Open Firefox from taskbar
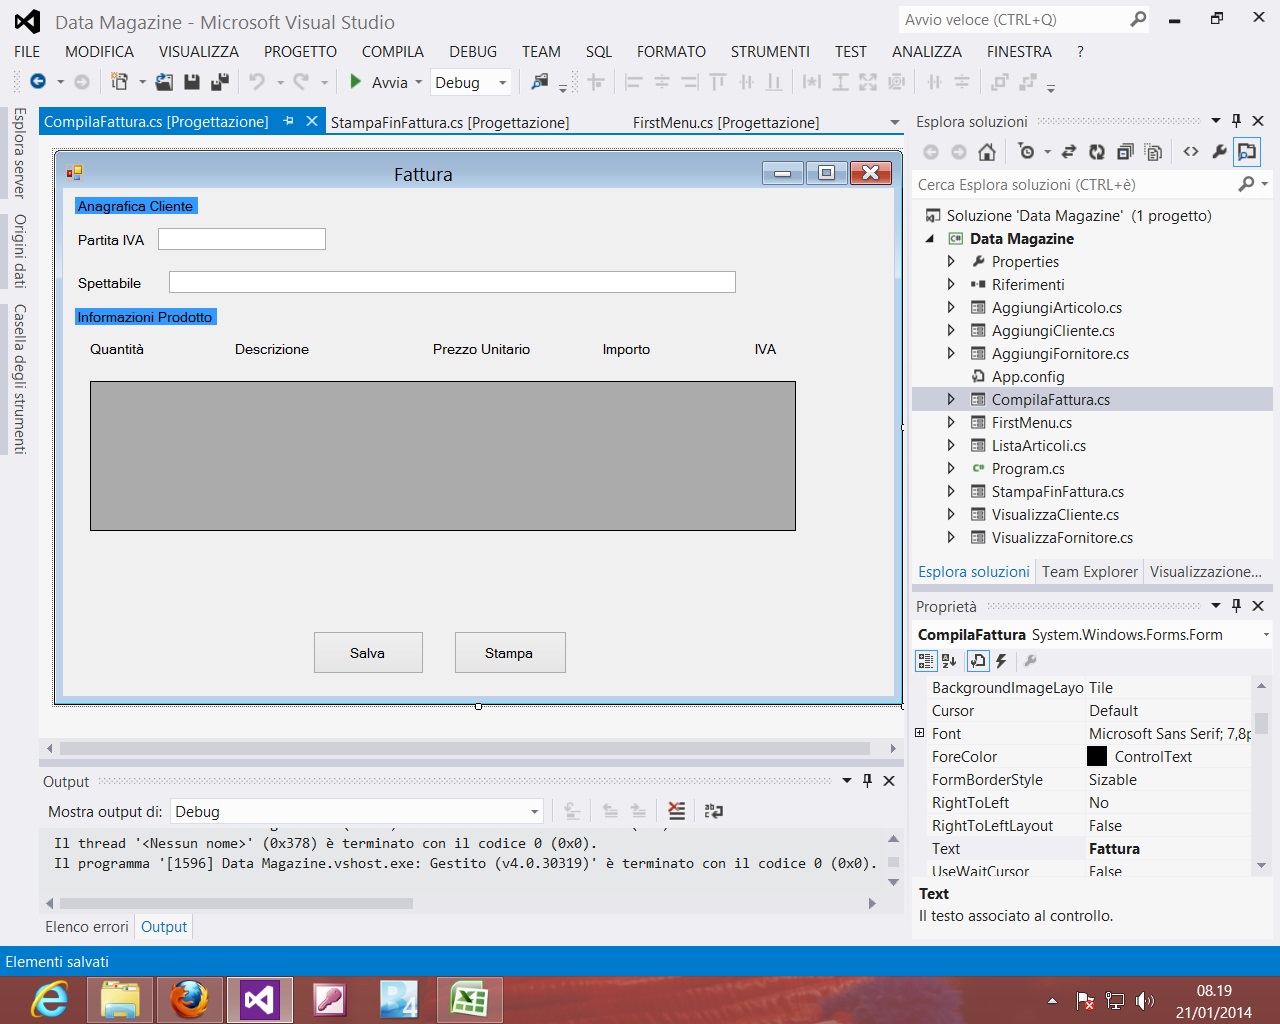Screen dimensions: 1280x1024 tap(189, 1000)
